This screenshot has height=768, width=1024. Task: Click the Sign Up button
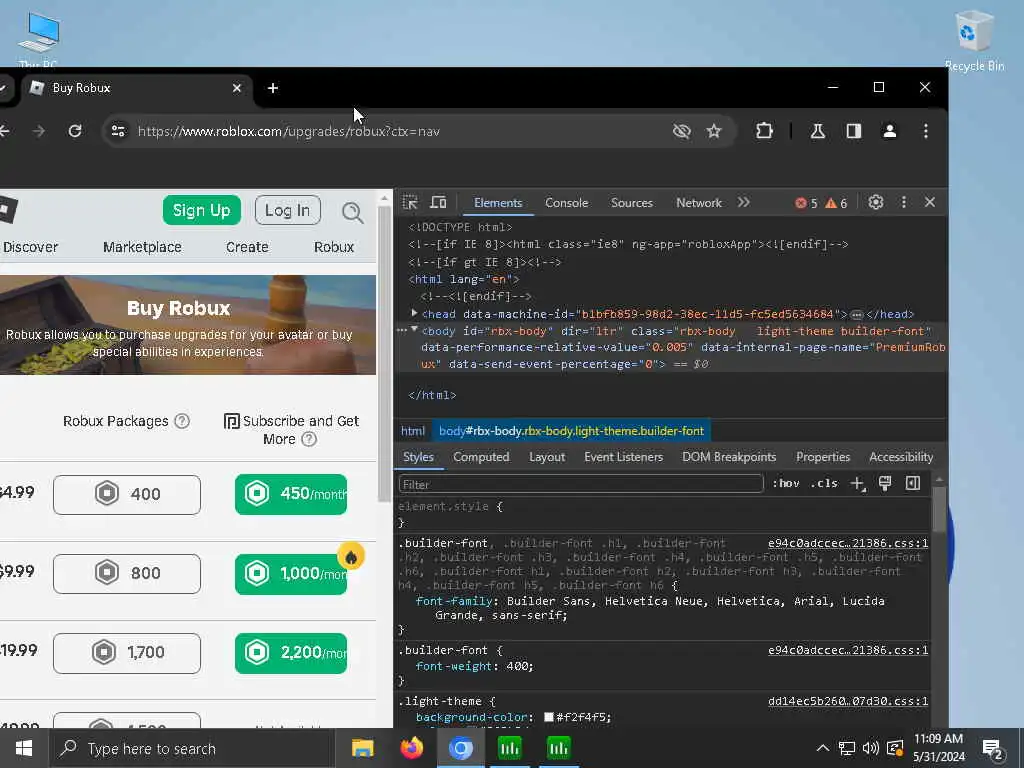[x=202, y=210]
